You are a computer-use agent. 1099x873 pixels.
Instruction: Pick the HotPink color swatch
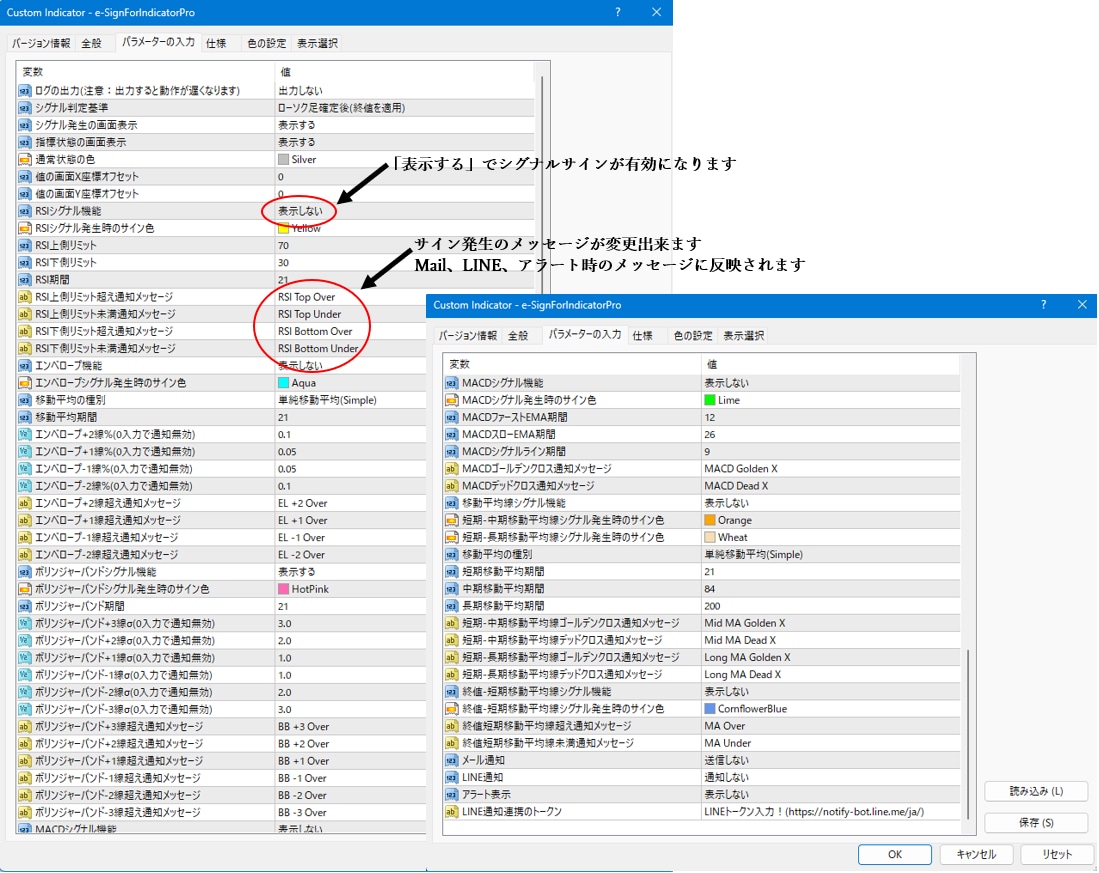pos(283,589)
